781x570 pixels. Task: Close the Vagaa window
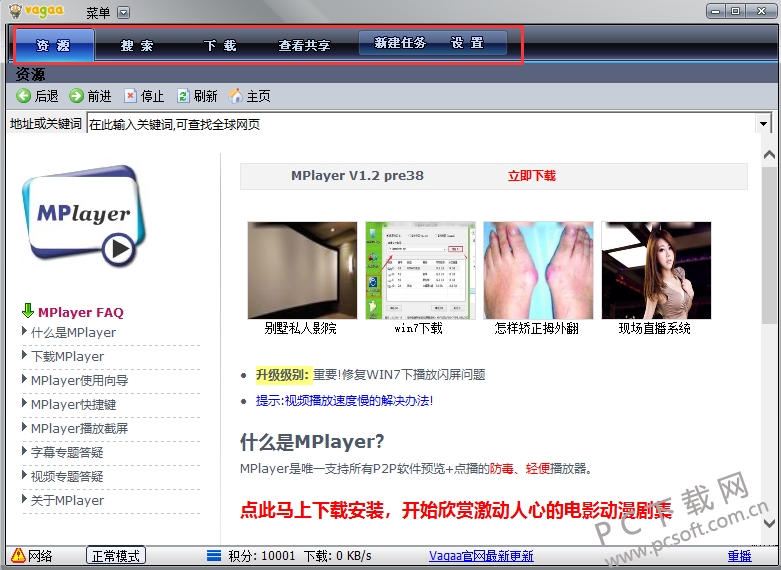761,11
